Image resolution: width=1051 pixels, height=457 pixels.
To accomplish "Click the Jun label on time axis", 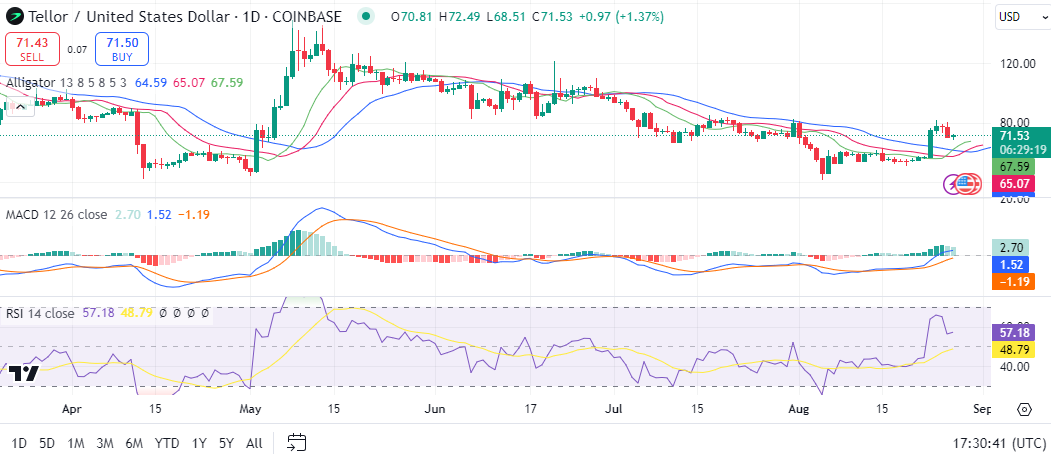I will 436,408.
